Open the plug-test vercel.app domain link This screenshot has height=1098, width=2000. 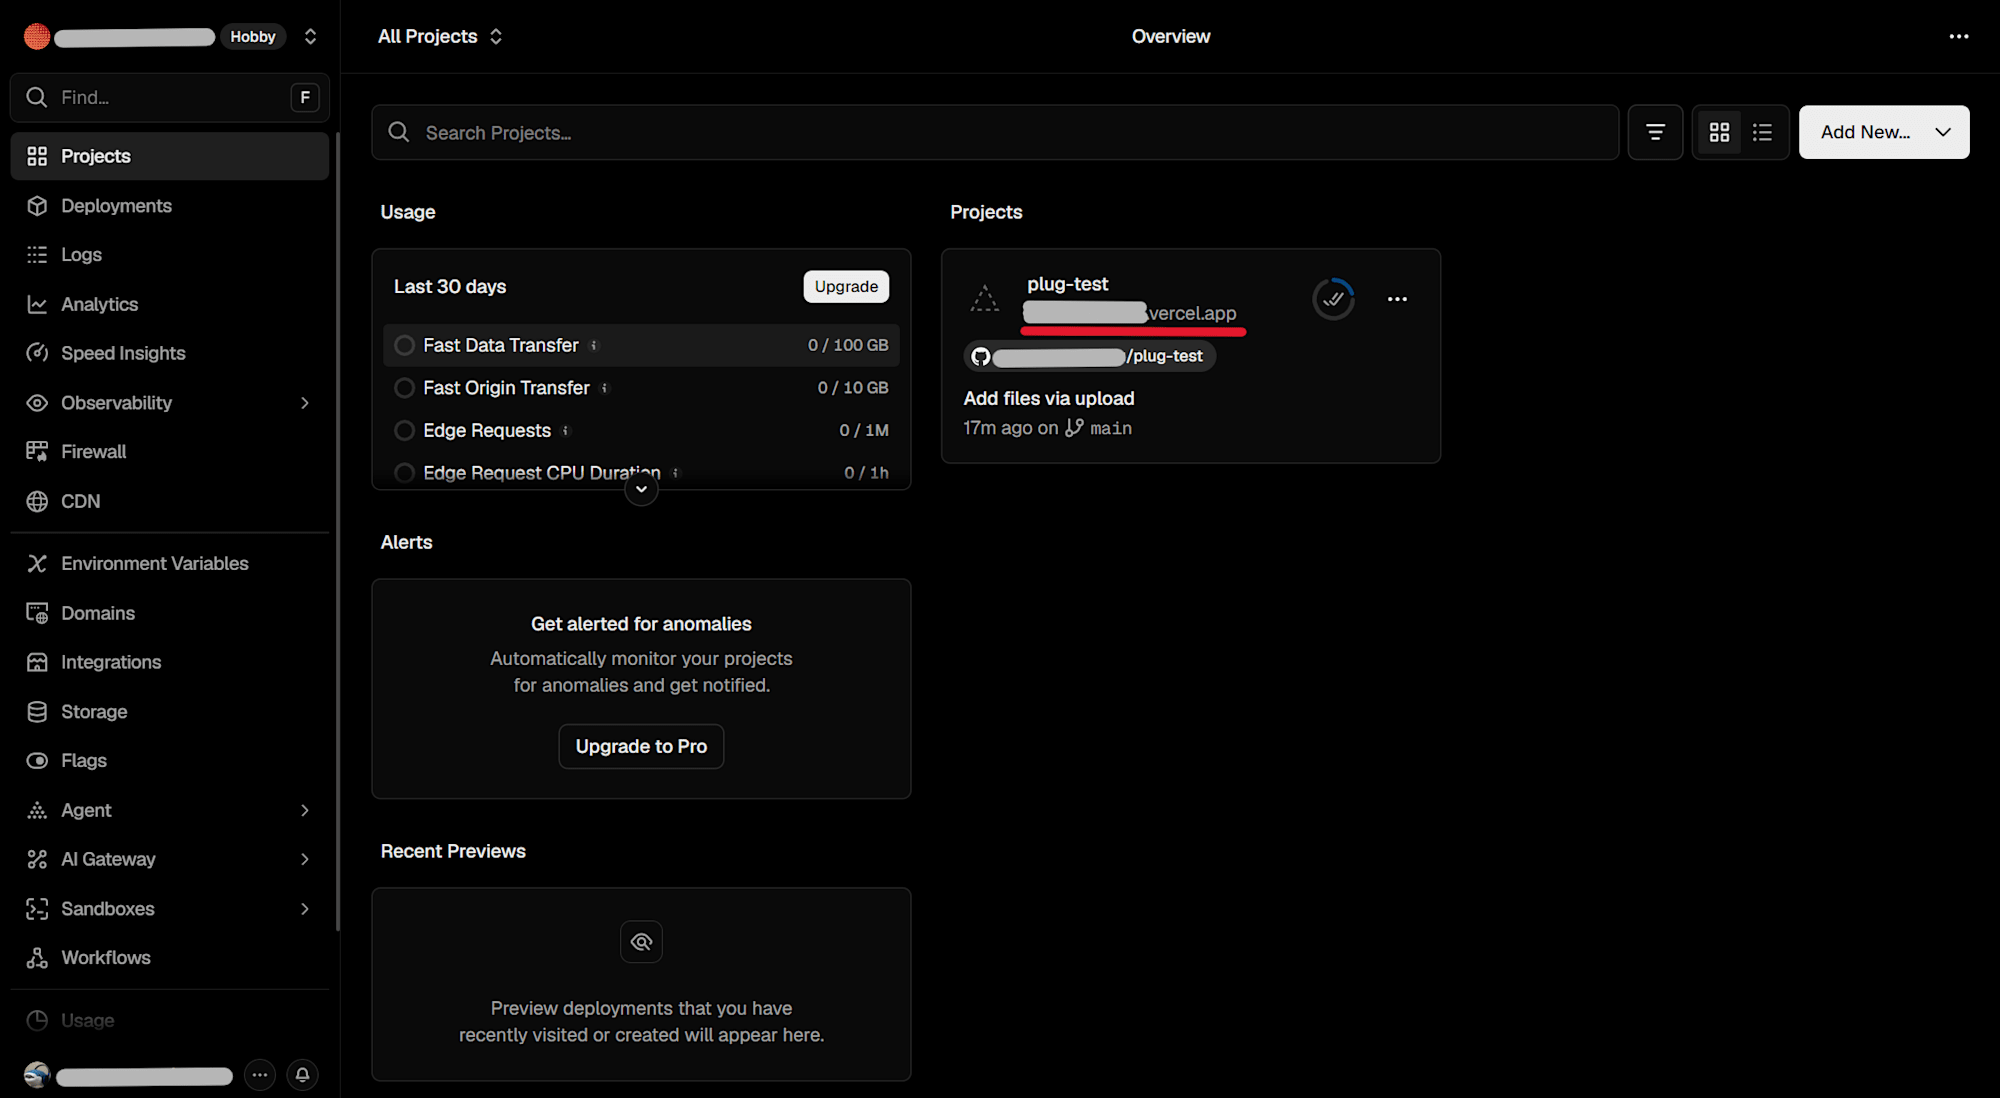(1130, 313)
